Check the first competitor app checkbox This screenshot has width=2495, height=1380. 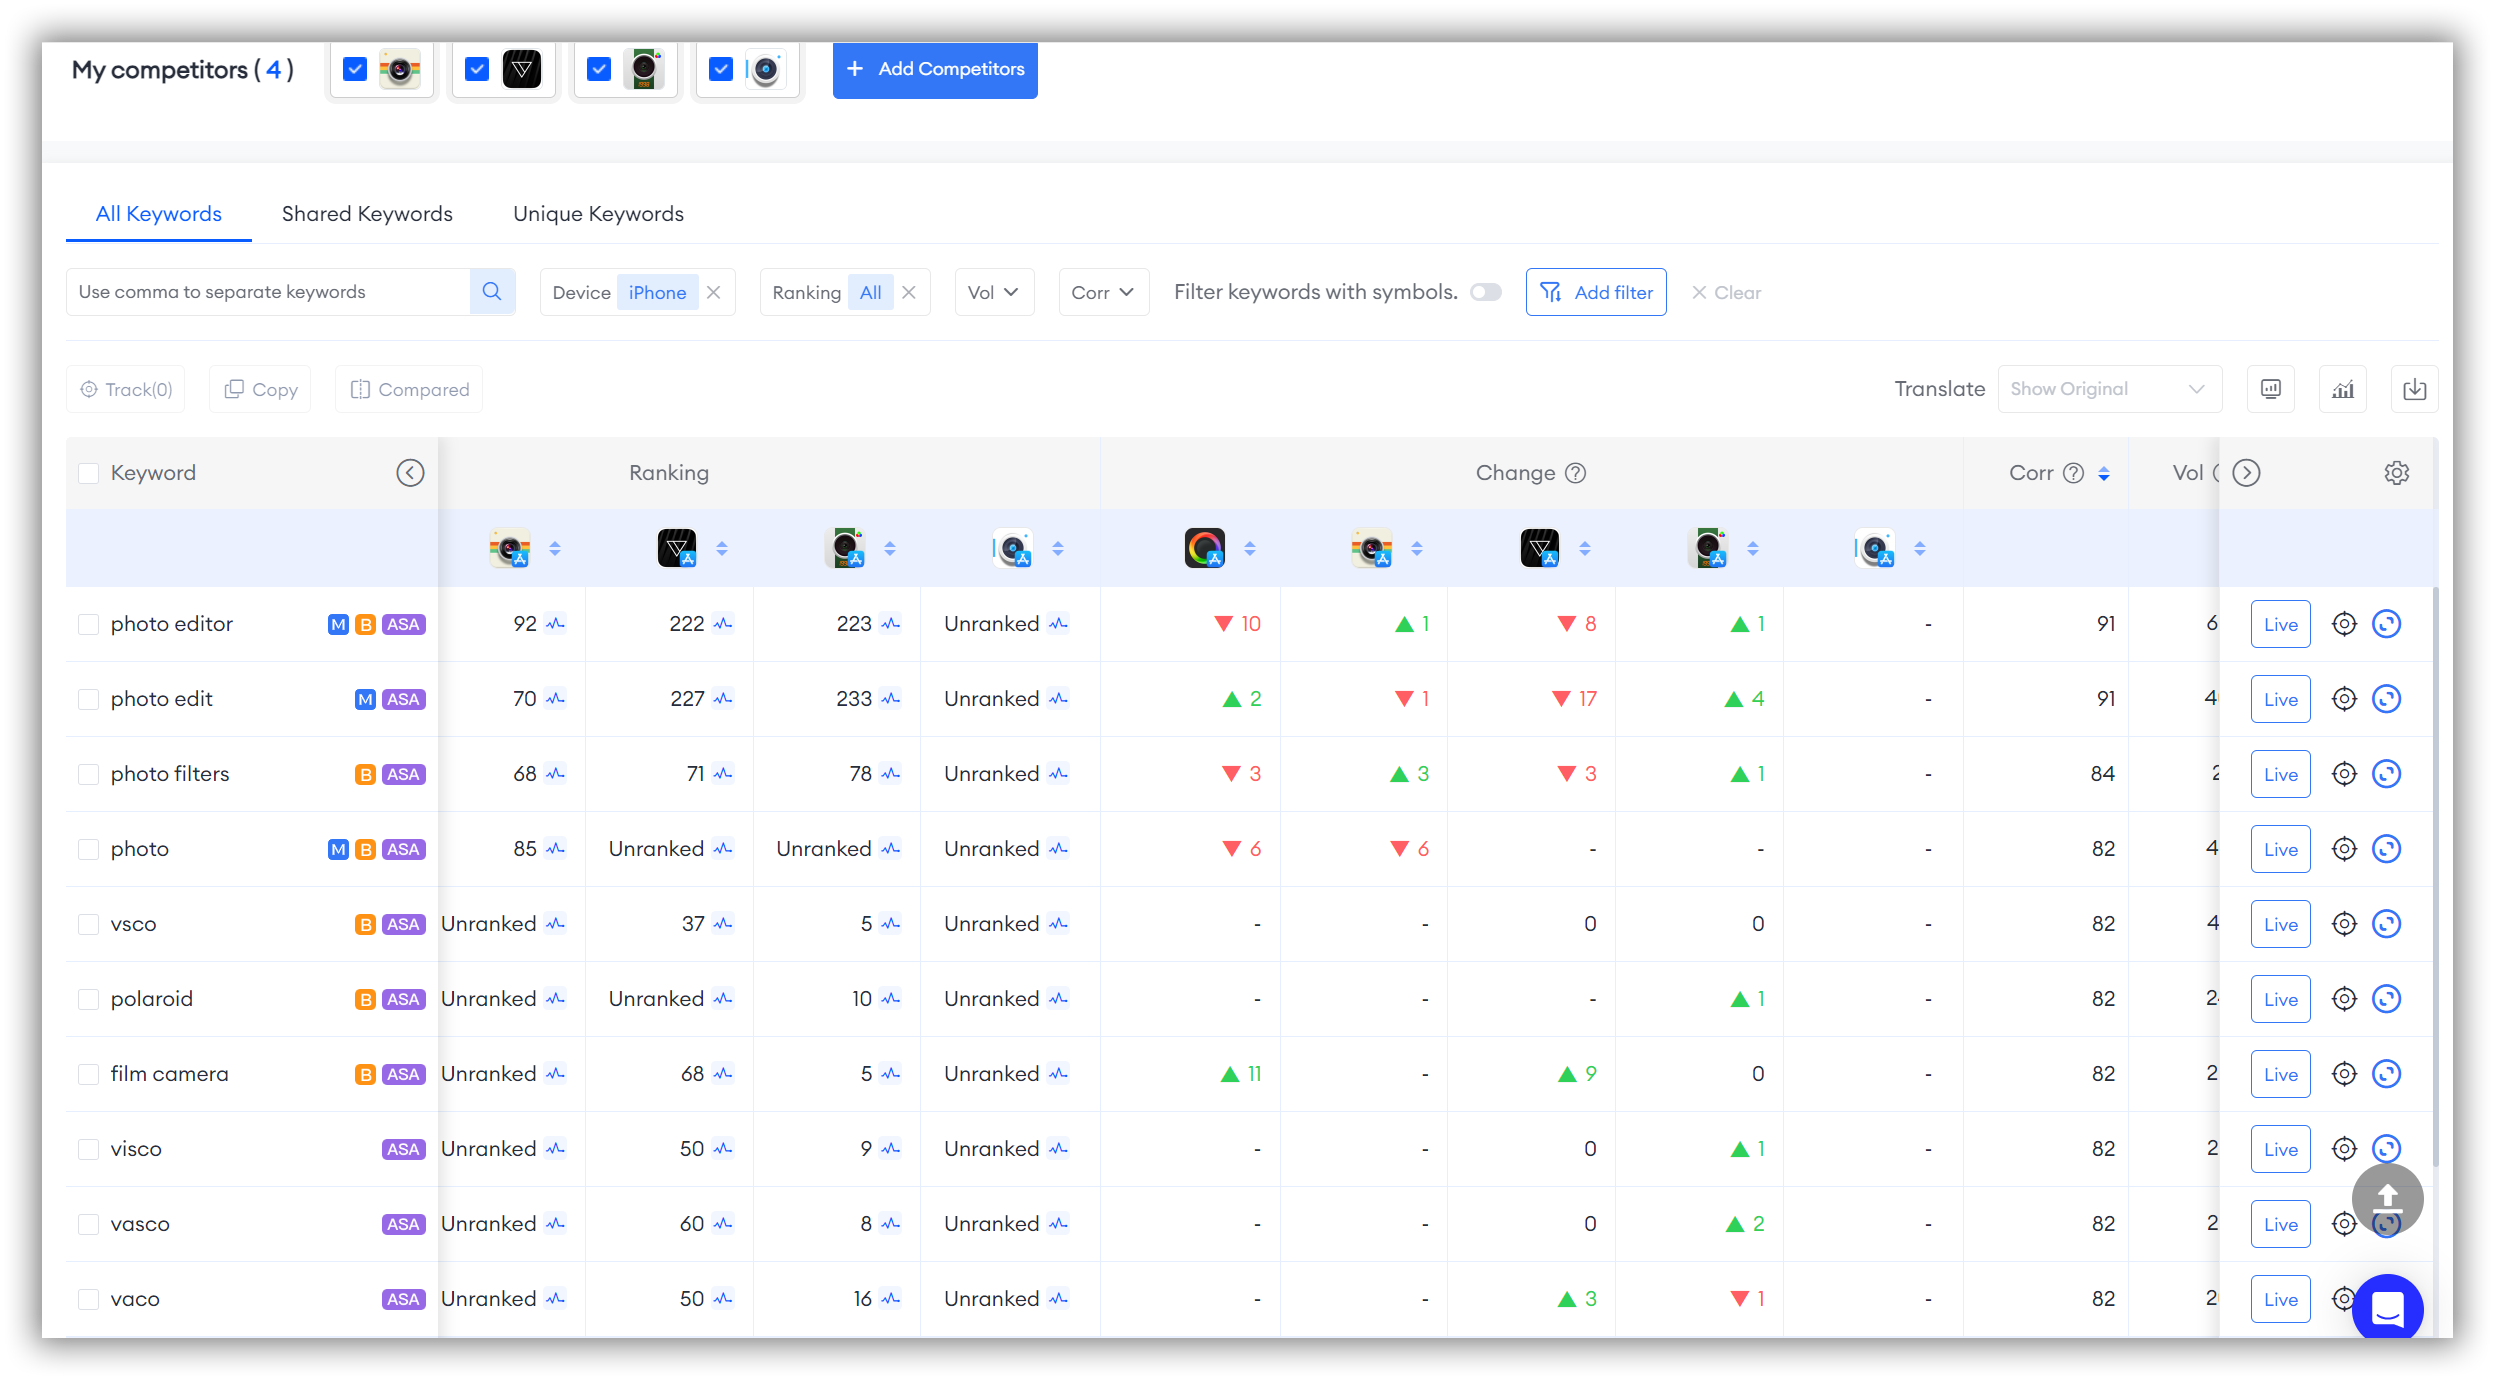click(355, 70)
